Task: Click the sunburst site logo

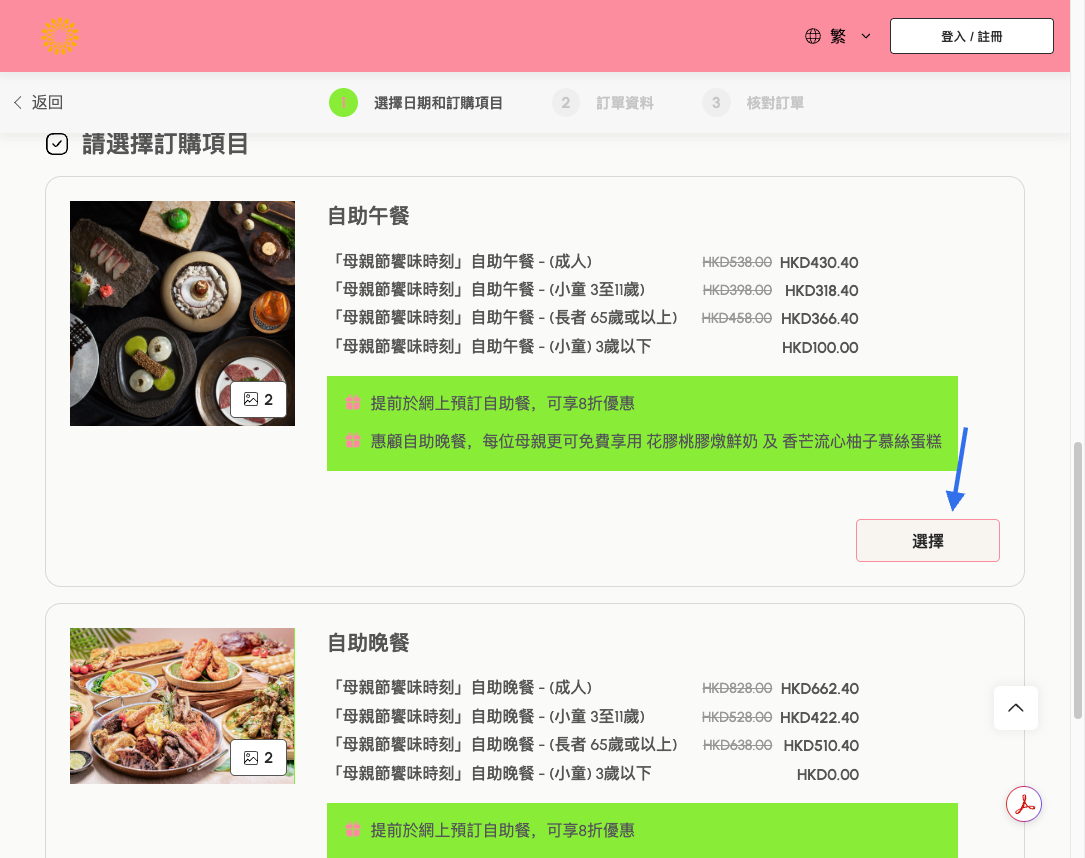Action: pos(60,36)
